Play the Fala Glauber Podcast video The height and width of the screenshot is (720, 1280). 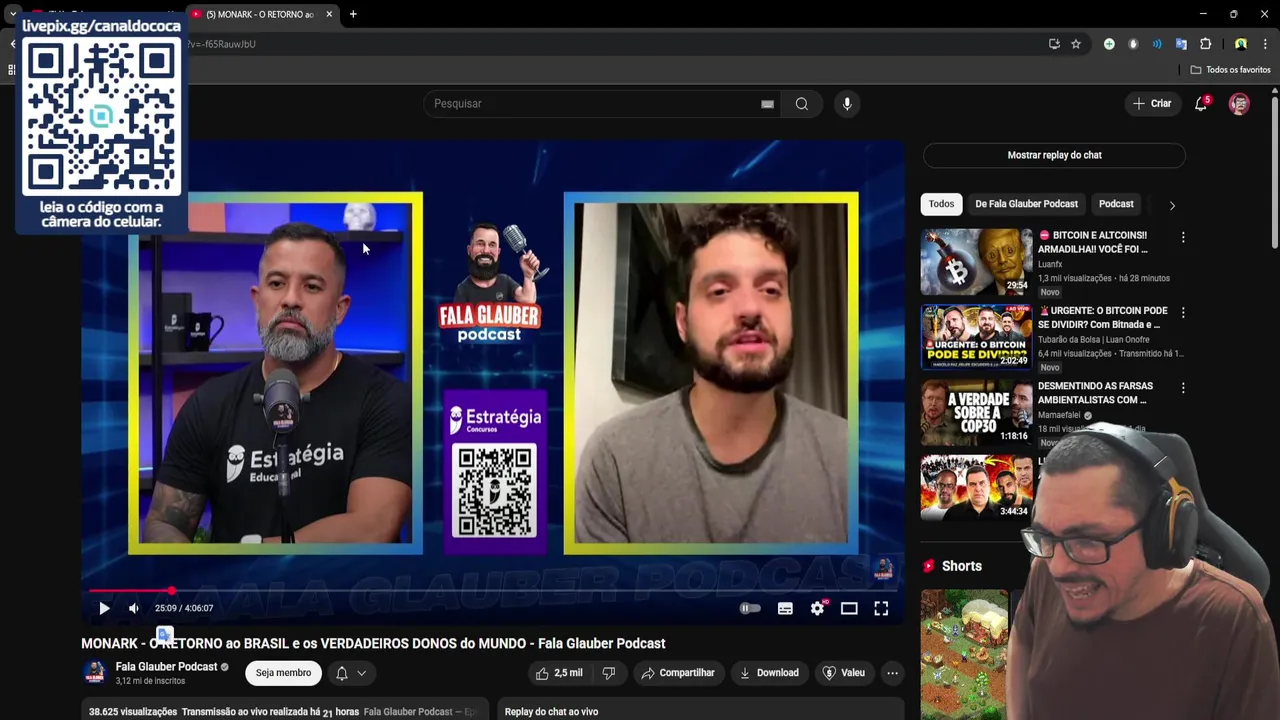[x=104, y=608]
